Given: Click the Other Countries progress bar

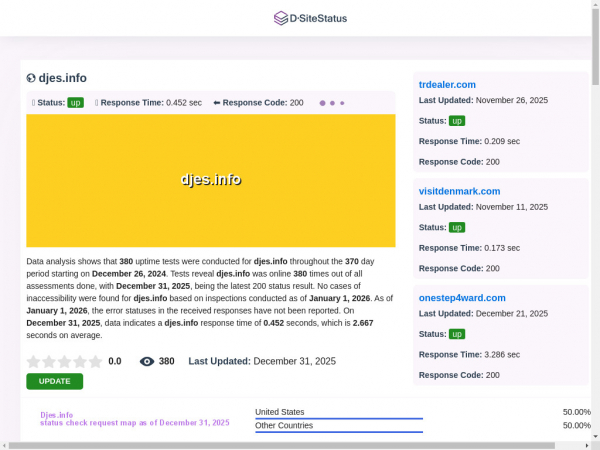Looking at the screenshot, I should (339, 433).
